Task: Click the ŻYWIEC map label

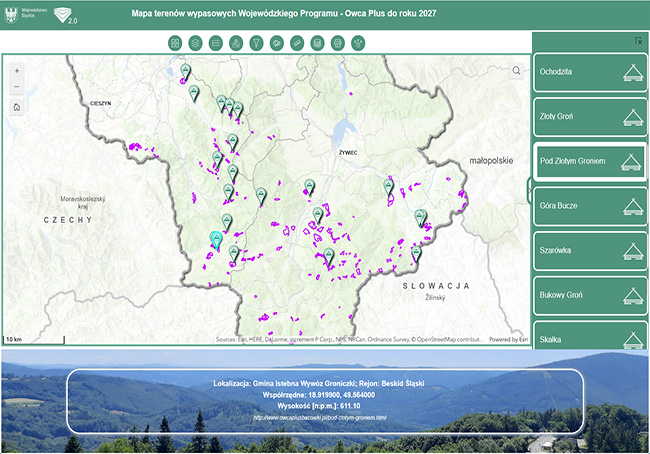Action: click(x=348, y=153)
